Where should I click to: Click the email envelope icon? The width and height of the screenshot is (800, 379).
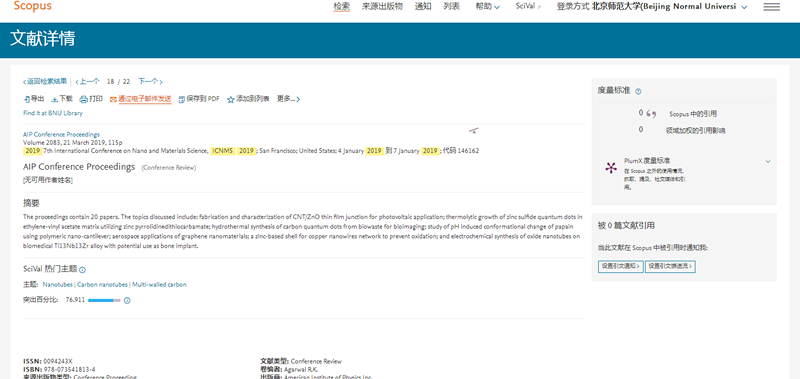tap(113, 99)
